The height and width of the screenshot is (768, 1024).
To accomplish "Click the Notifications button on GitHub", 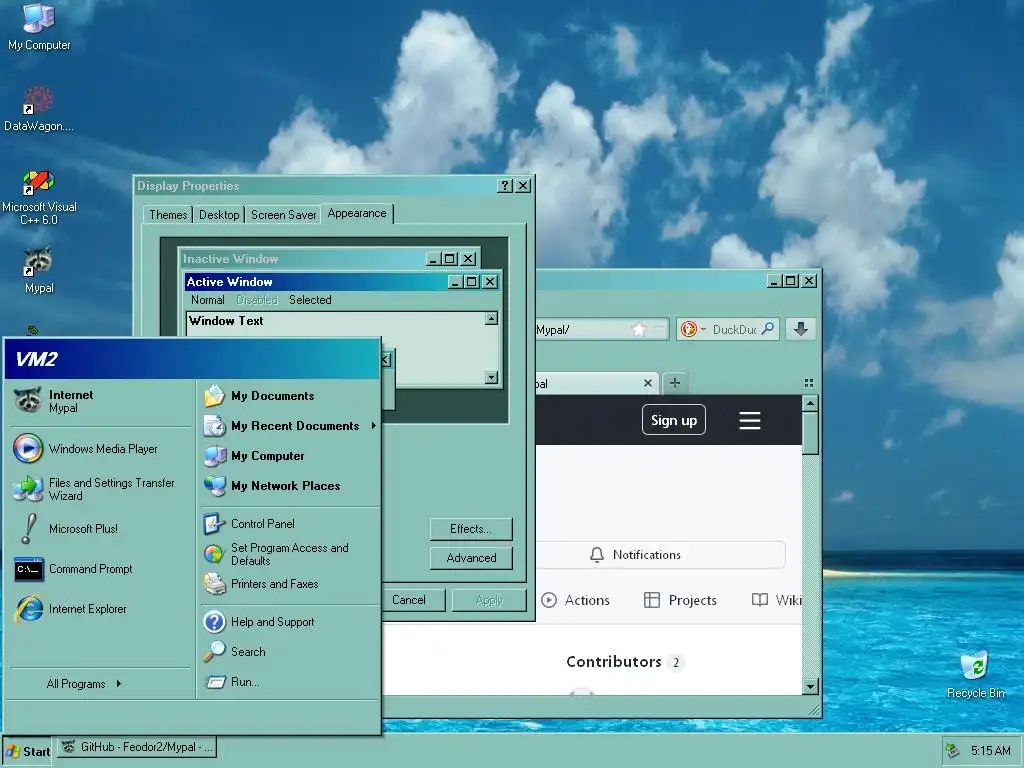I will coord(660,554).
